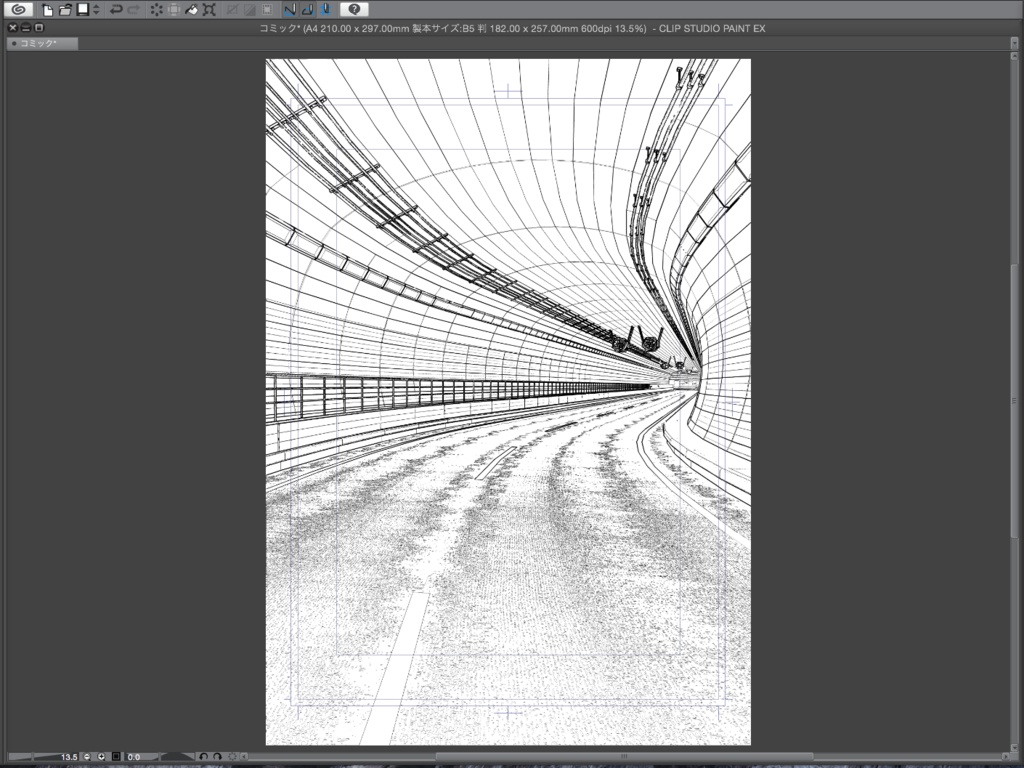
Task: Toggle snap to grid
Action: pos(325,10)
